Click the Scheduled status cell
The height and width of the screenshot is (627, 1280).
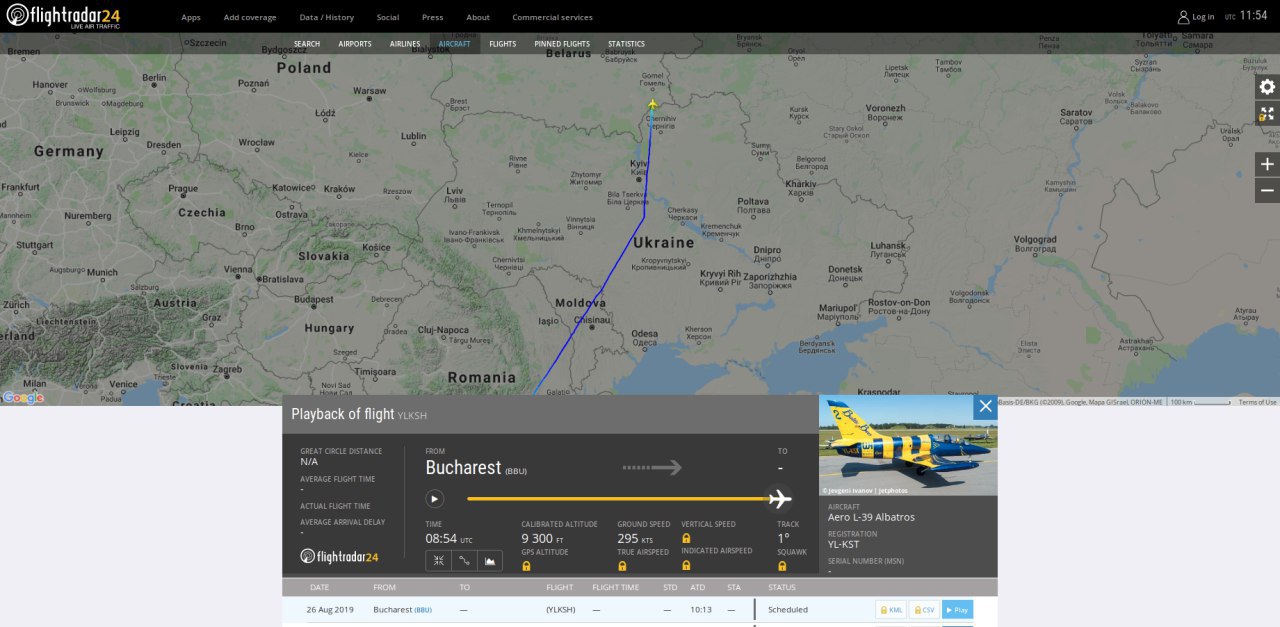tap(788, 610)
